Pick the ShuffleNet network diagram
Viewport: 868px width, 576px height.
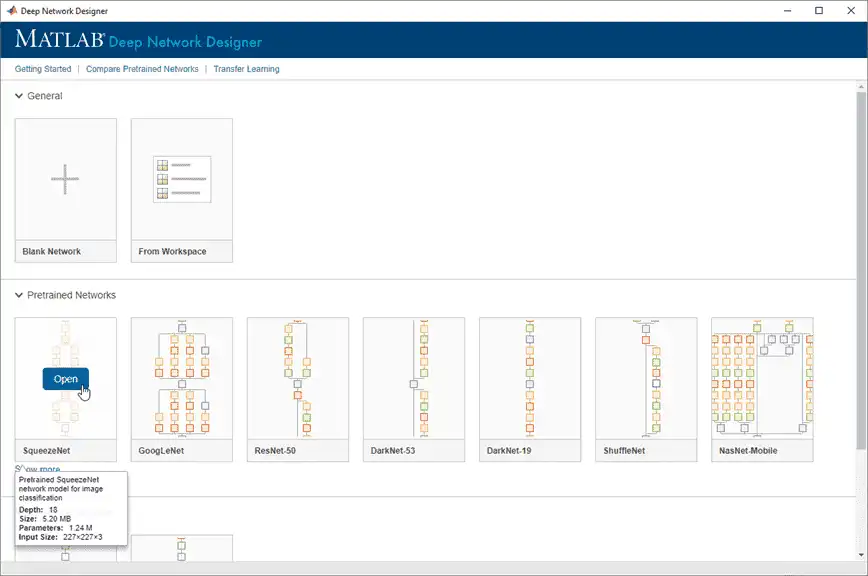(646, 378)
